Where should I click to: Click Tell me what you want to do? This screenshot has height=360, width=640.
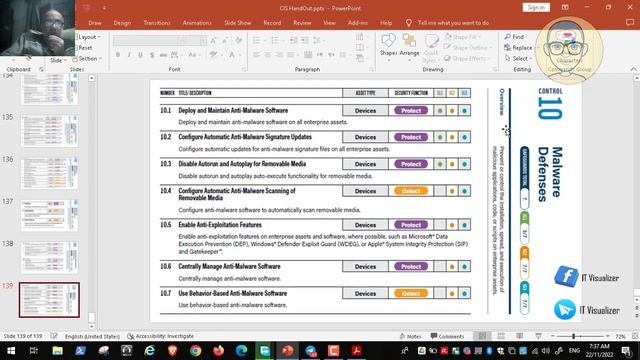[453, 23]
